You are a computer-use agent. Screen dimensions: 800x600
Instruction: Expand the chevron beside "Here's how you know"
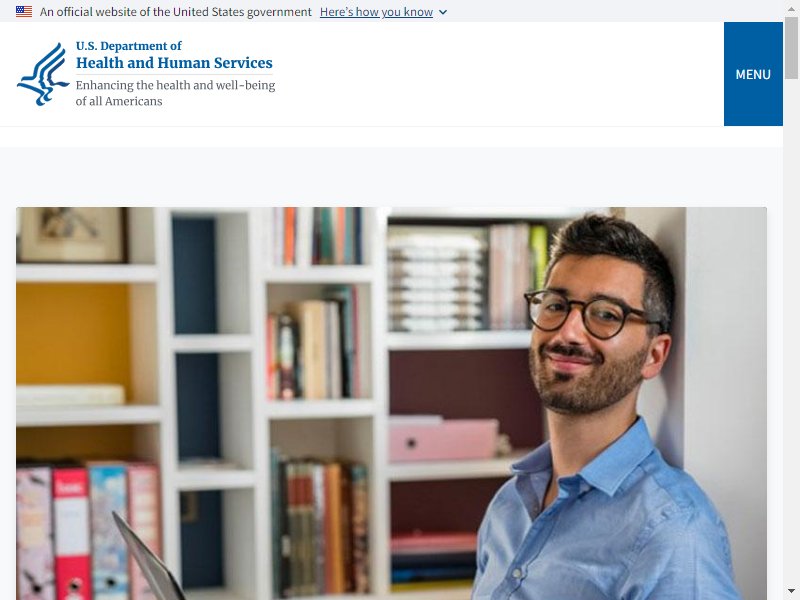443,12
